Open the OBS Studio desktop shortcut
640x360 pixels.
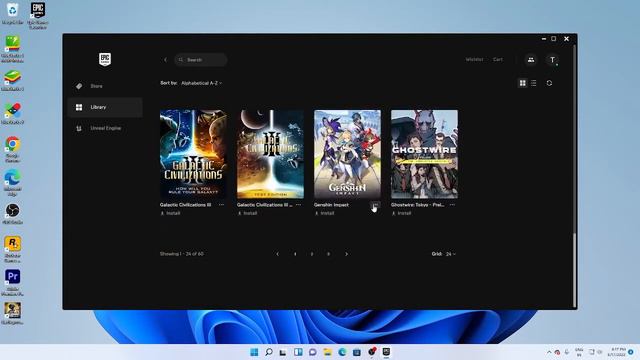point(13,214)
